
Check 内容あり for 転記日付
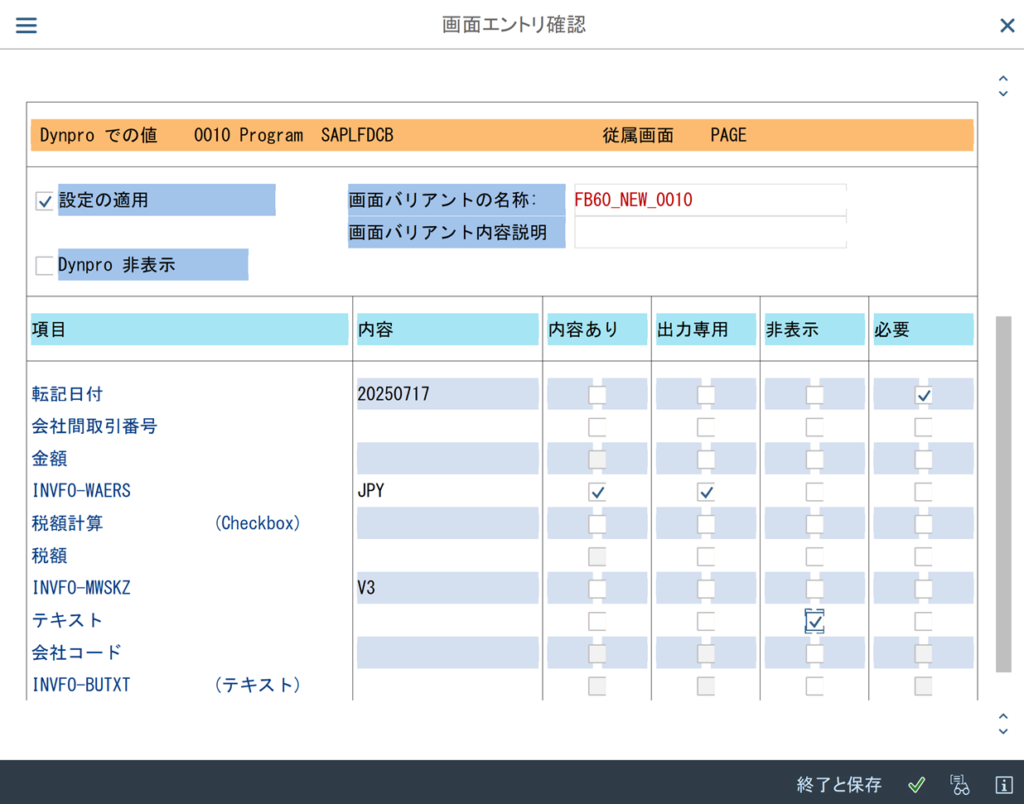tap(597, 394)
